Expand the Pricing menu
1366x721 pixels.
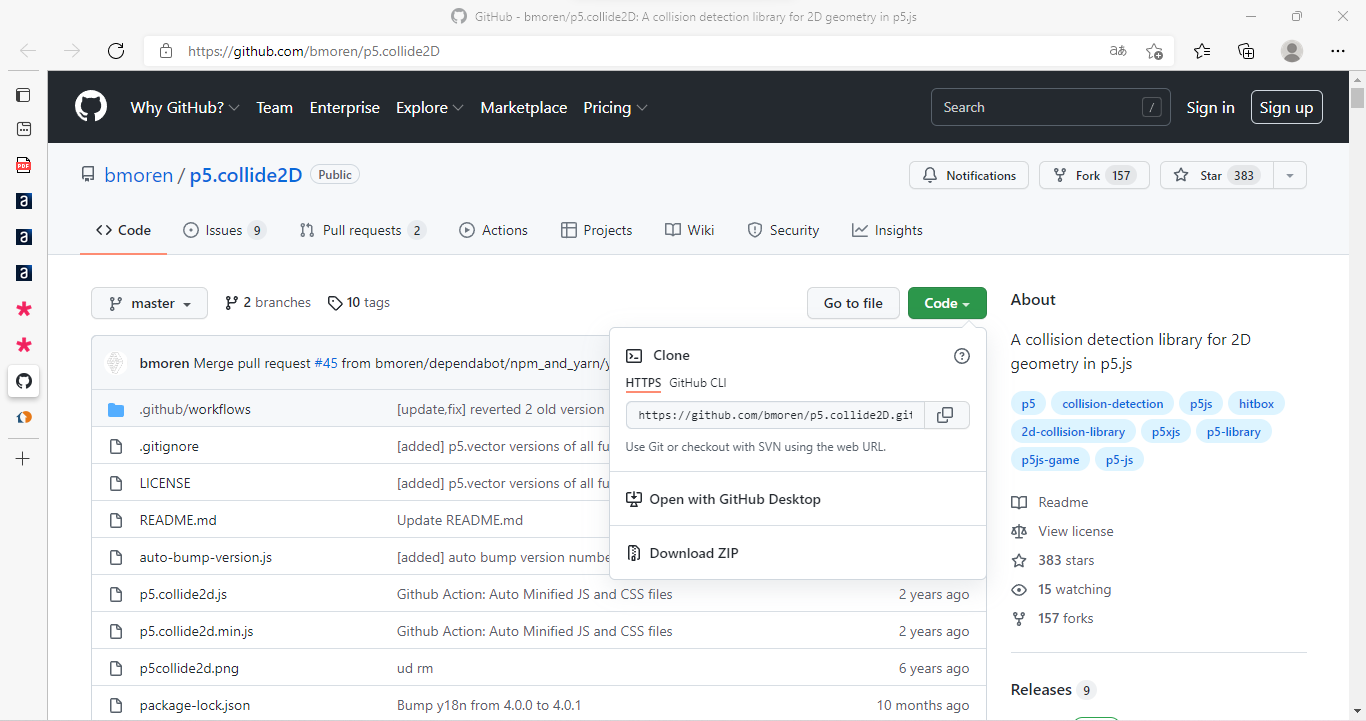point(616,107)
